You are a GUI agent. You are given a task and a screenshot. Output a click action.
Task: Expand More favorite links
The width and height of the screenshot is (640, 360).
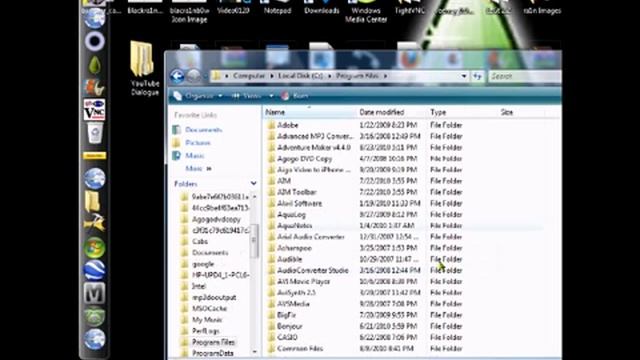click(198, 169)
